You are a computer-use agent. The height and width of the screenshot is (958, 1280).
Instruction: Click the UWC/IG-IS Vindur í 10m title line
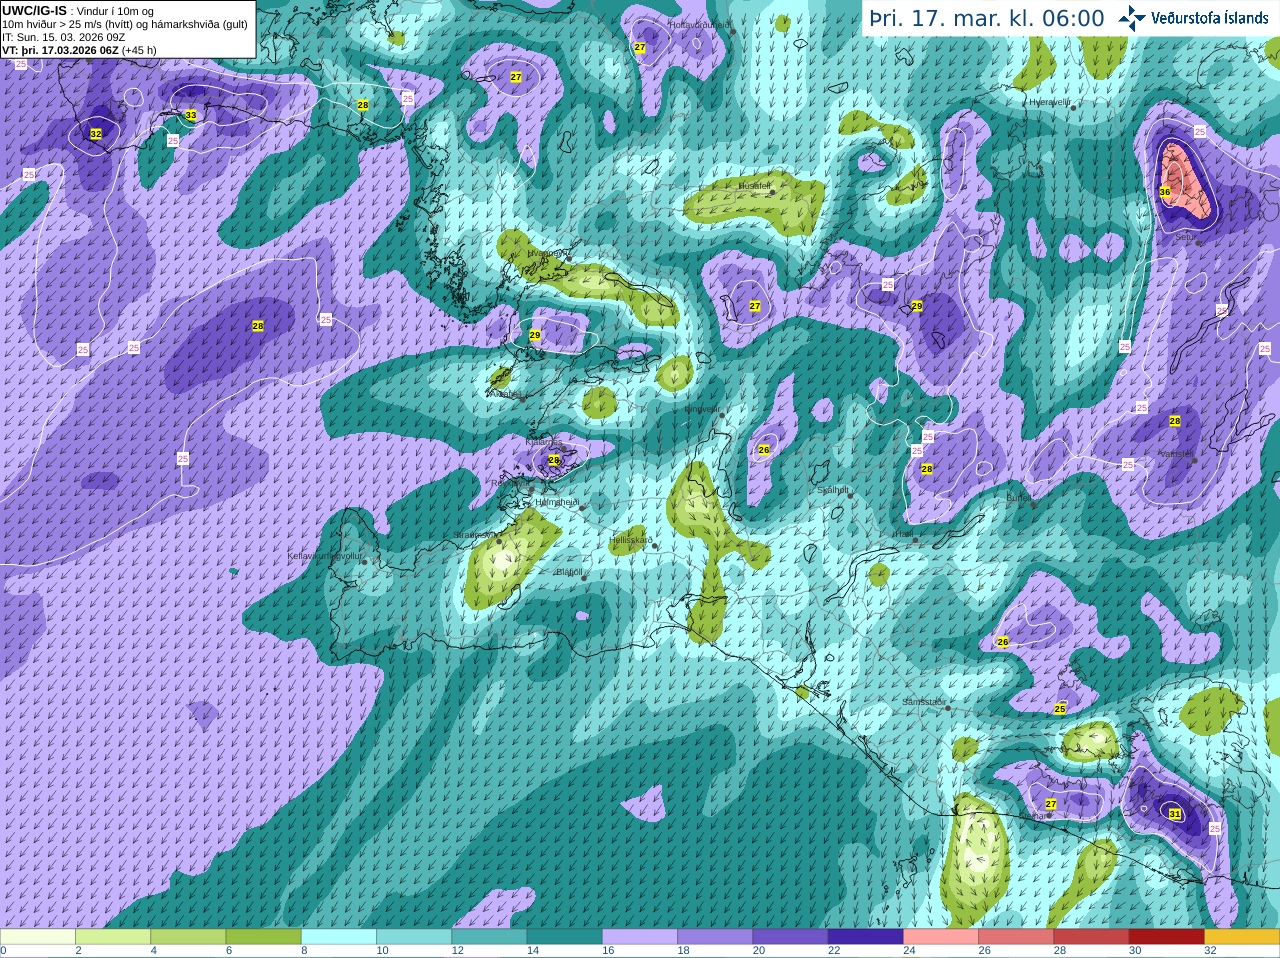(x=78, y=11)
